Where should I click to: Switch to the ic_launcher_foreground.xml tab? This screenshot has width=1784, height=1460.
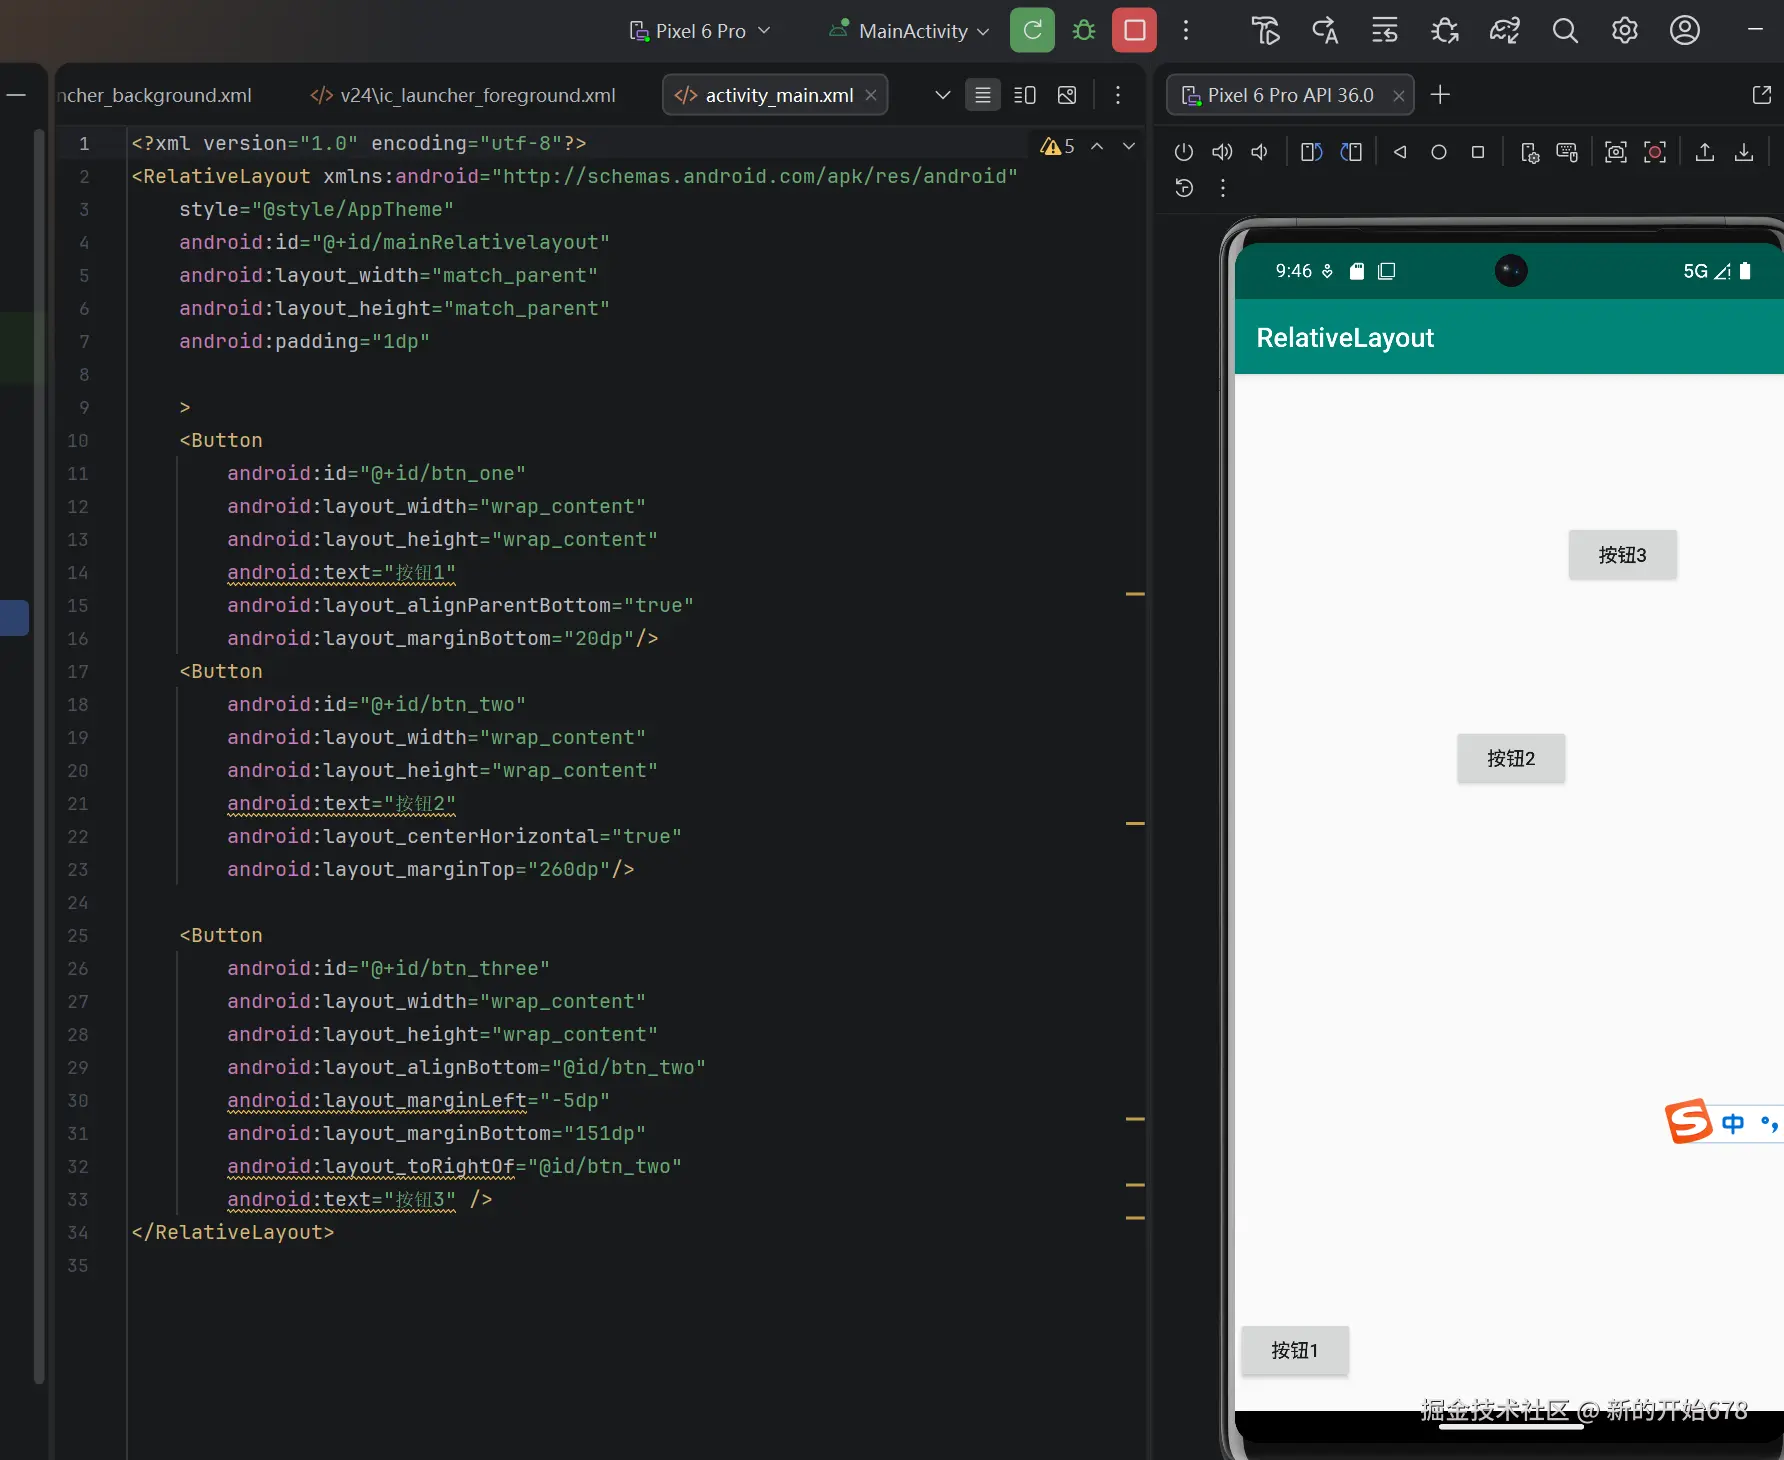[x=464, y=95]
